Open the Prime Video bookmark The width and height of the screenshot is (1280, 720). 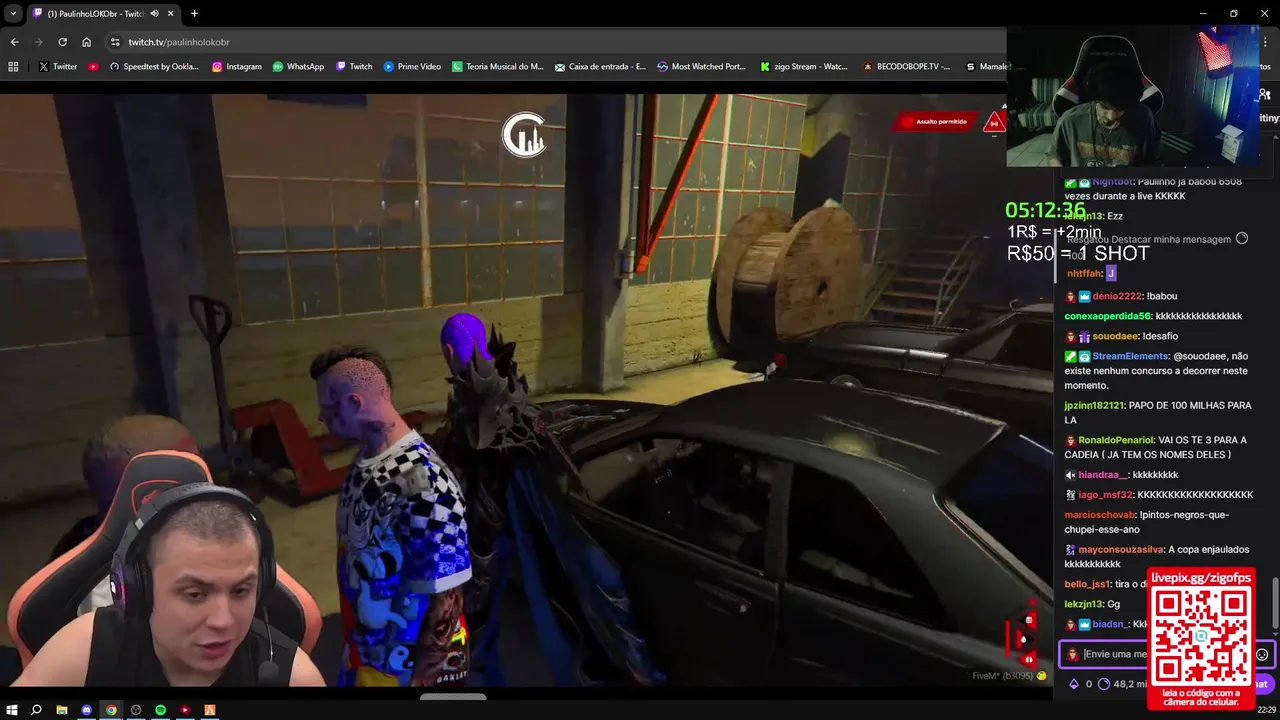pos(412,67)
